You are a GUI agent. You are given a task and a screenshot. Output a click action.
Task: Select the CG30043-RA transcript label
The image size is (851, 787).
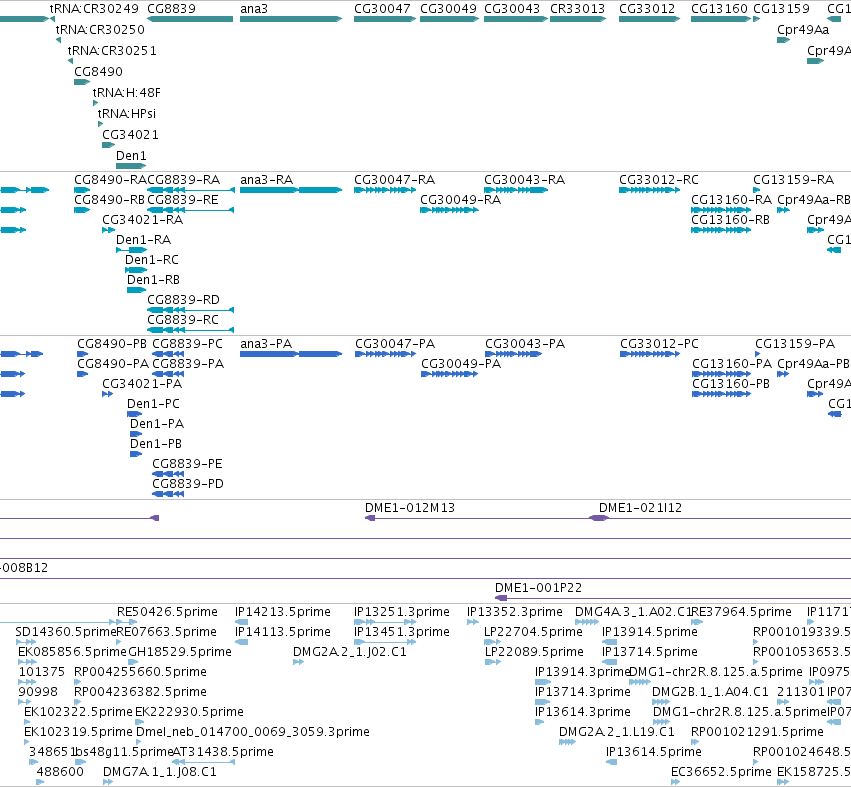(x=524, y=180)
